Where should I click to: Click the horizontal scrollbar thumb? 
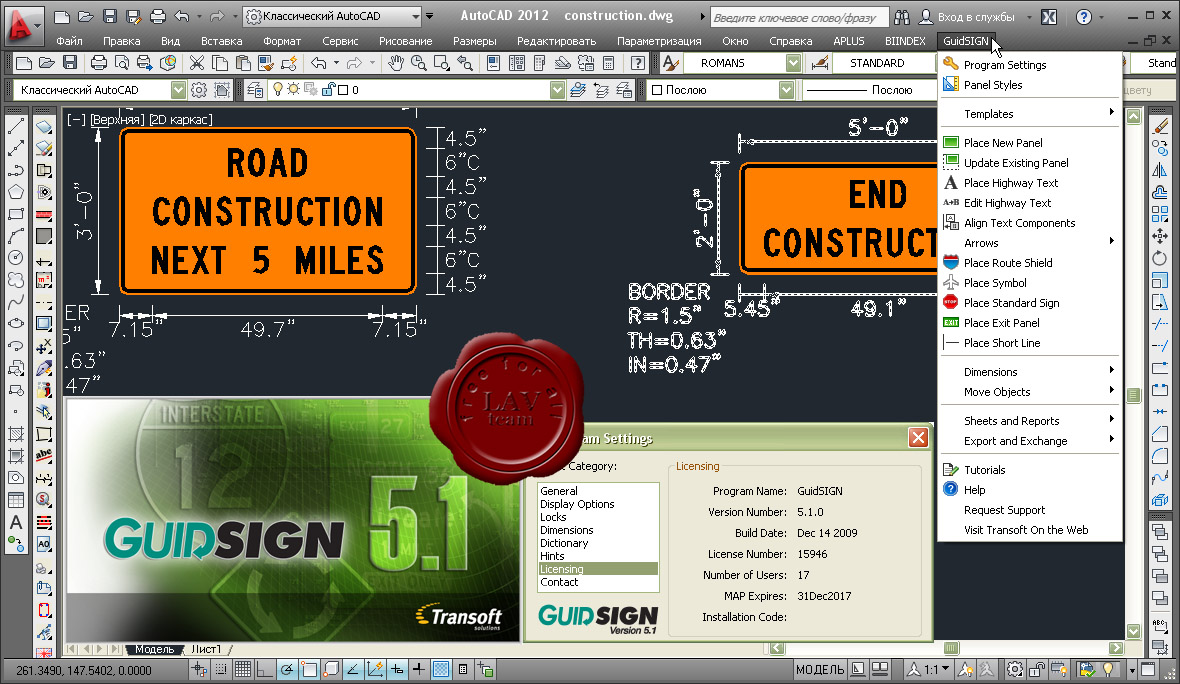pyautogui.click(x=951, y=648)
